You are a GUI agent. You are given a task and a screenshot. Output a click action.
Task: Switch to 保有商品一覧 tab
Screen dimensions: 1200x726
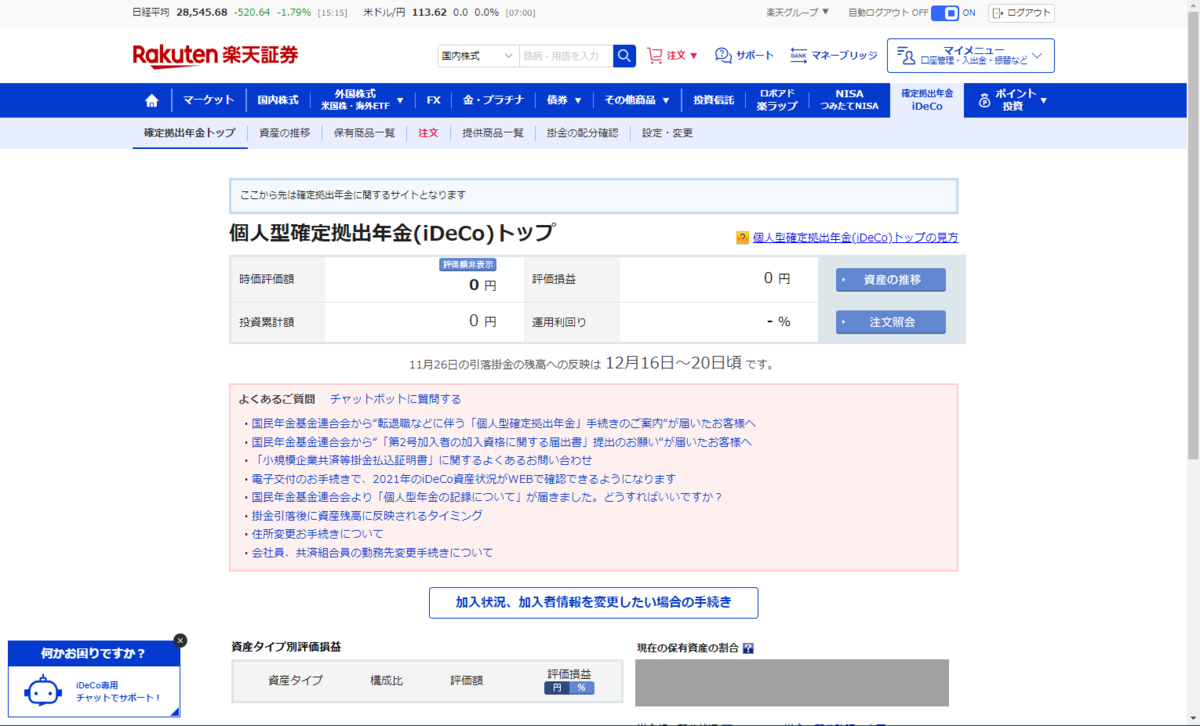coord(364,133)
